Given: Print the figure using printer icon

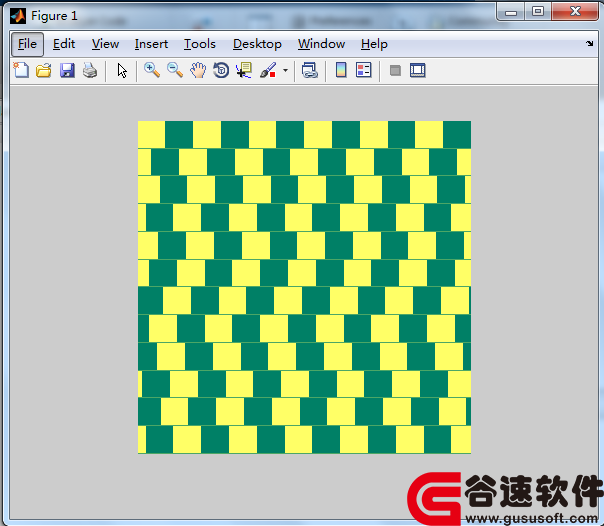Looking at the screenshot, I should 90,70.
